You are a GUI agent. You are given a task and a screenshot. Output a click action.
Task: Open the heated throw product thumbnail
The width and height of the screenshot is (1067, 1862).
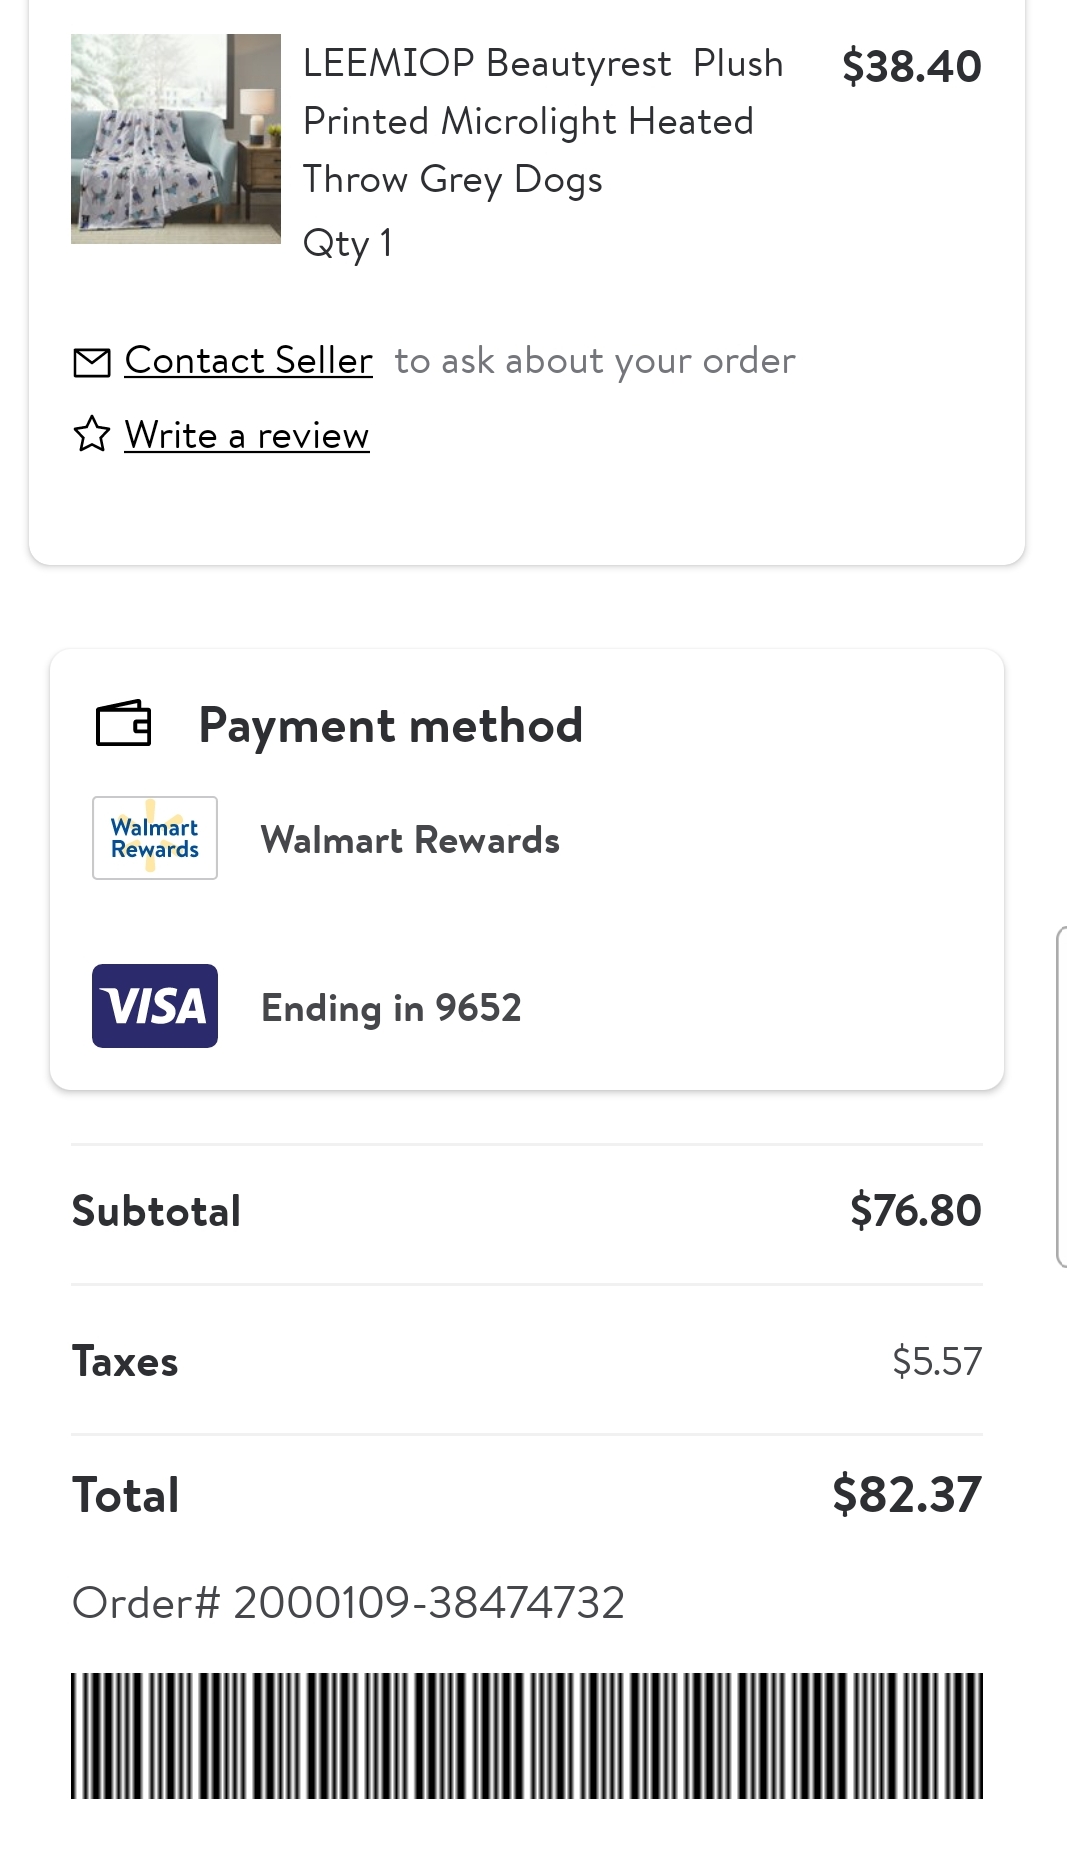176,139
